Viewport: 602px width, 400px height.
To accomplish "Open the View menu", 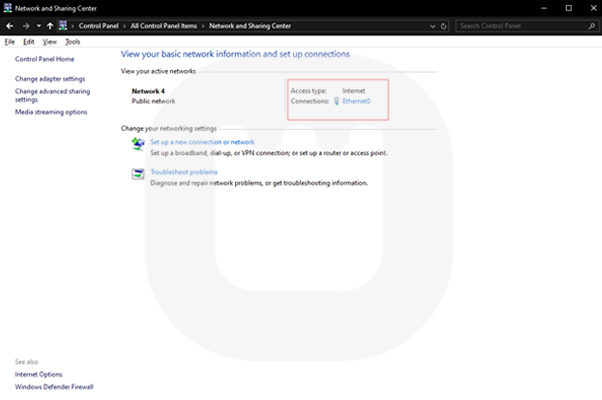I will tap(50, 42).
